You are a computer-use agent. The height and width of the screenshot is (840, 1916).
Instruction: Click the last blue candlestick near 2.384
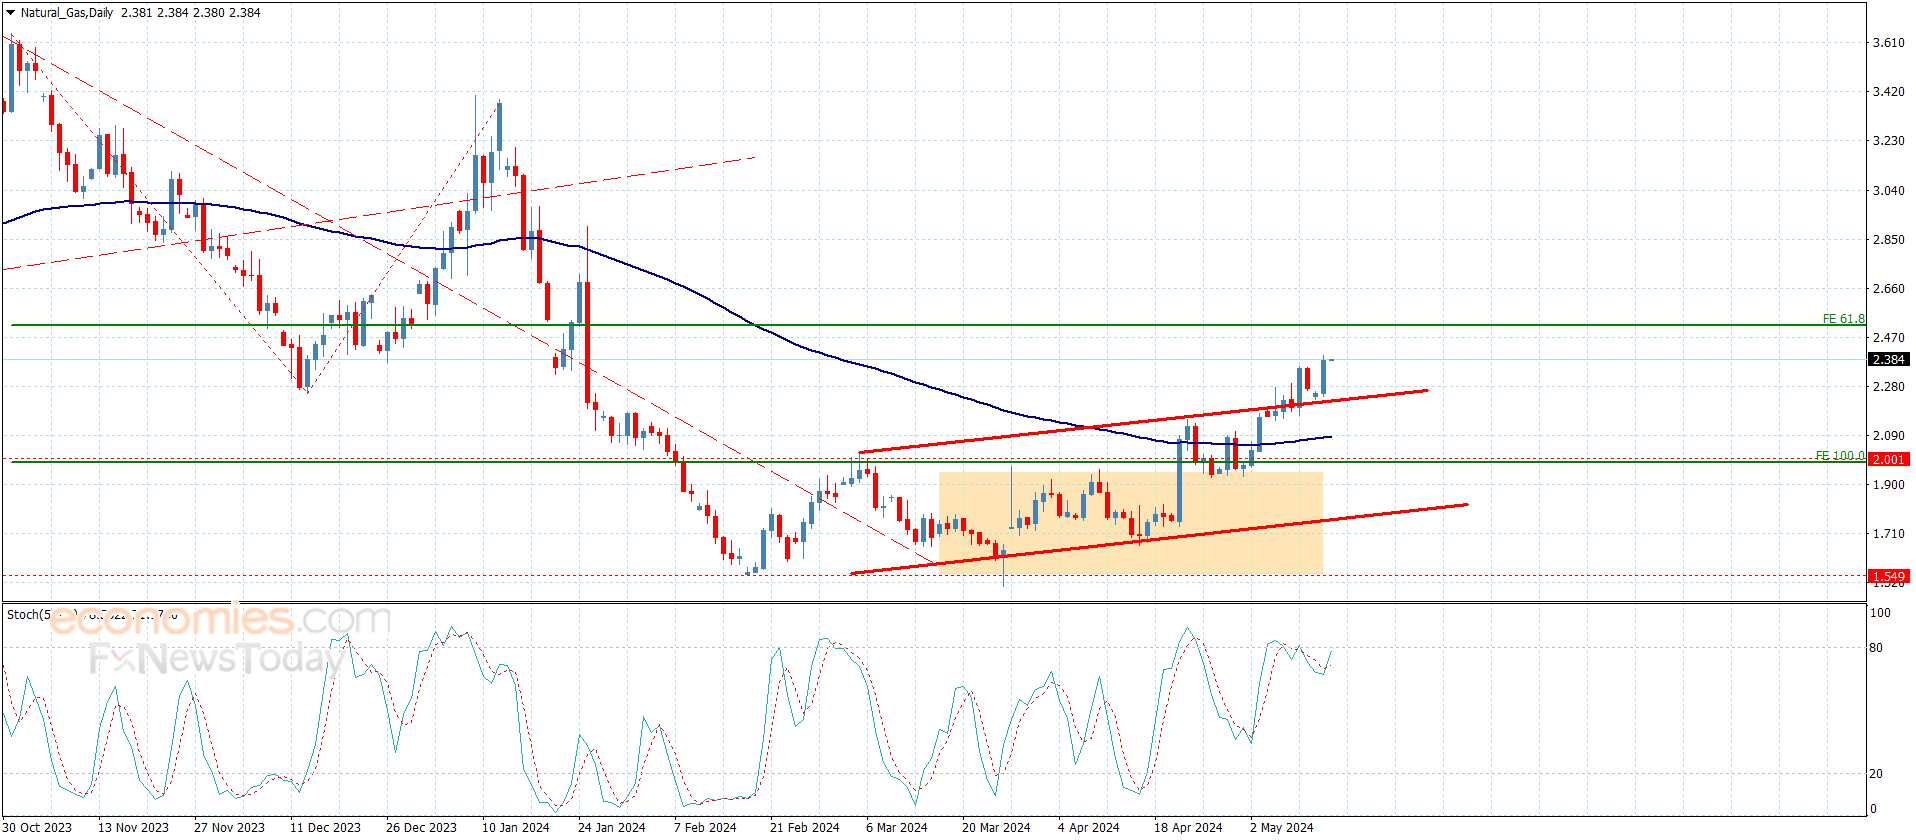[x=1323, y=377]
